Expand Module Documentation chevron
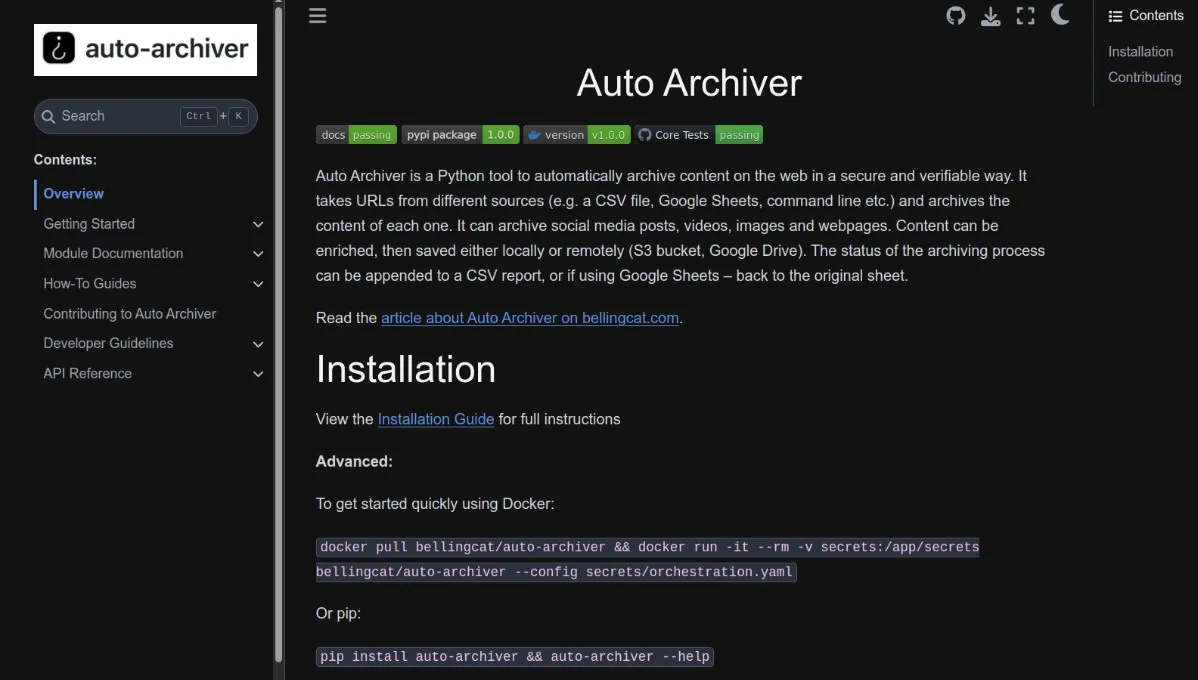The width and height of the screenshot is (1198, 680). point(258,254)
